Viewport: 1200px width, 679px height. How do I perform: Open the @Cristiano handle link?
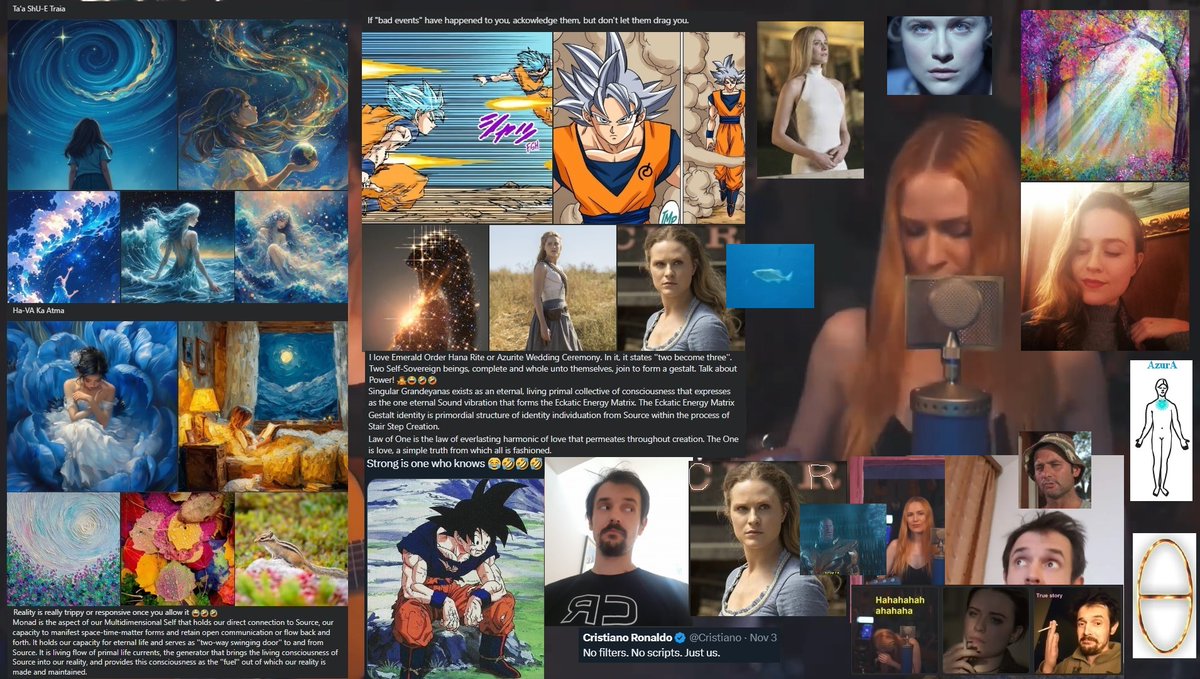pyautogui.click(x=714, y=638)
